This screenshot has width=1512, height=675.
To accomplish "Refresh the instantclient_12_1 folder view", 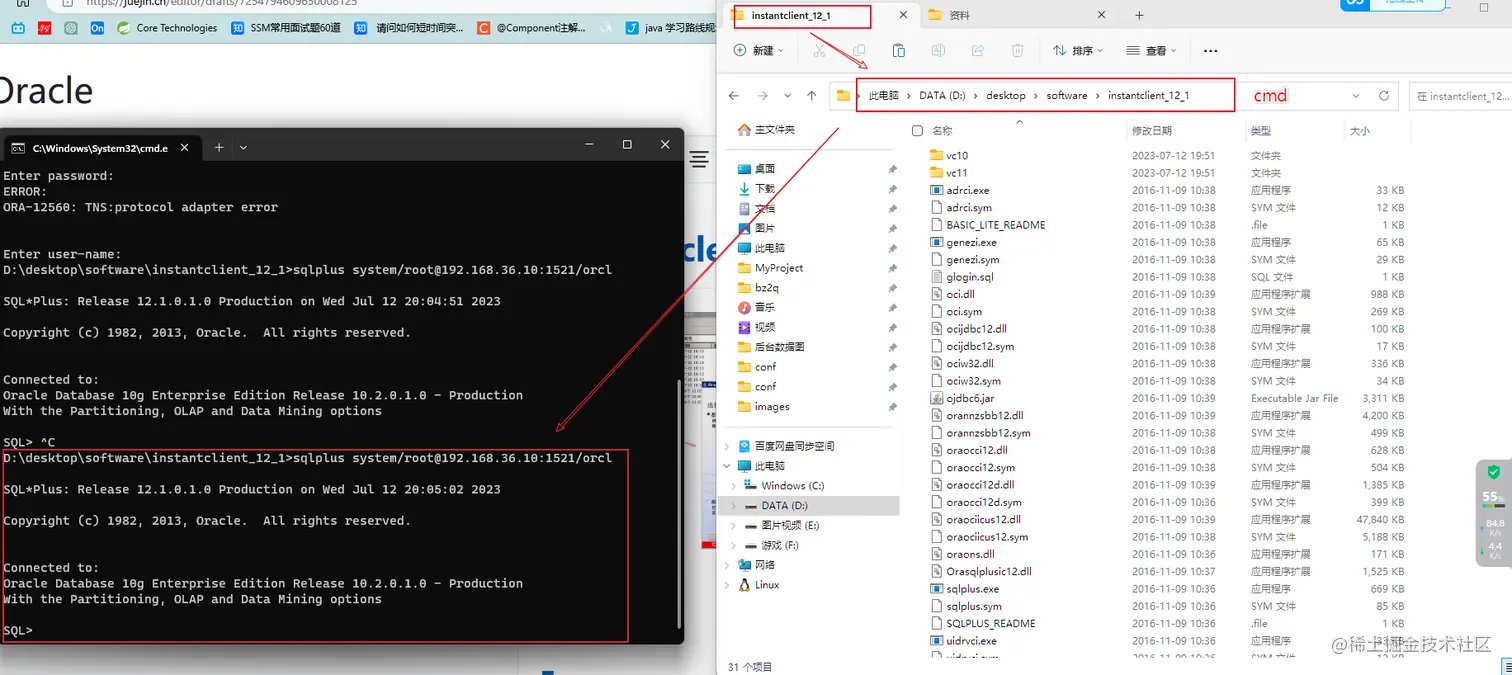I will coord(1384,96).
